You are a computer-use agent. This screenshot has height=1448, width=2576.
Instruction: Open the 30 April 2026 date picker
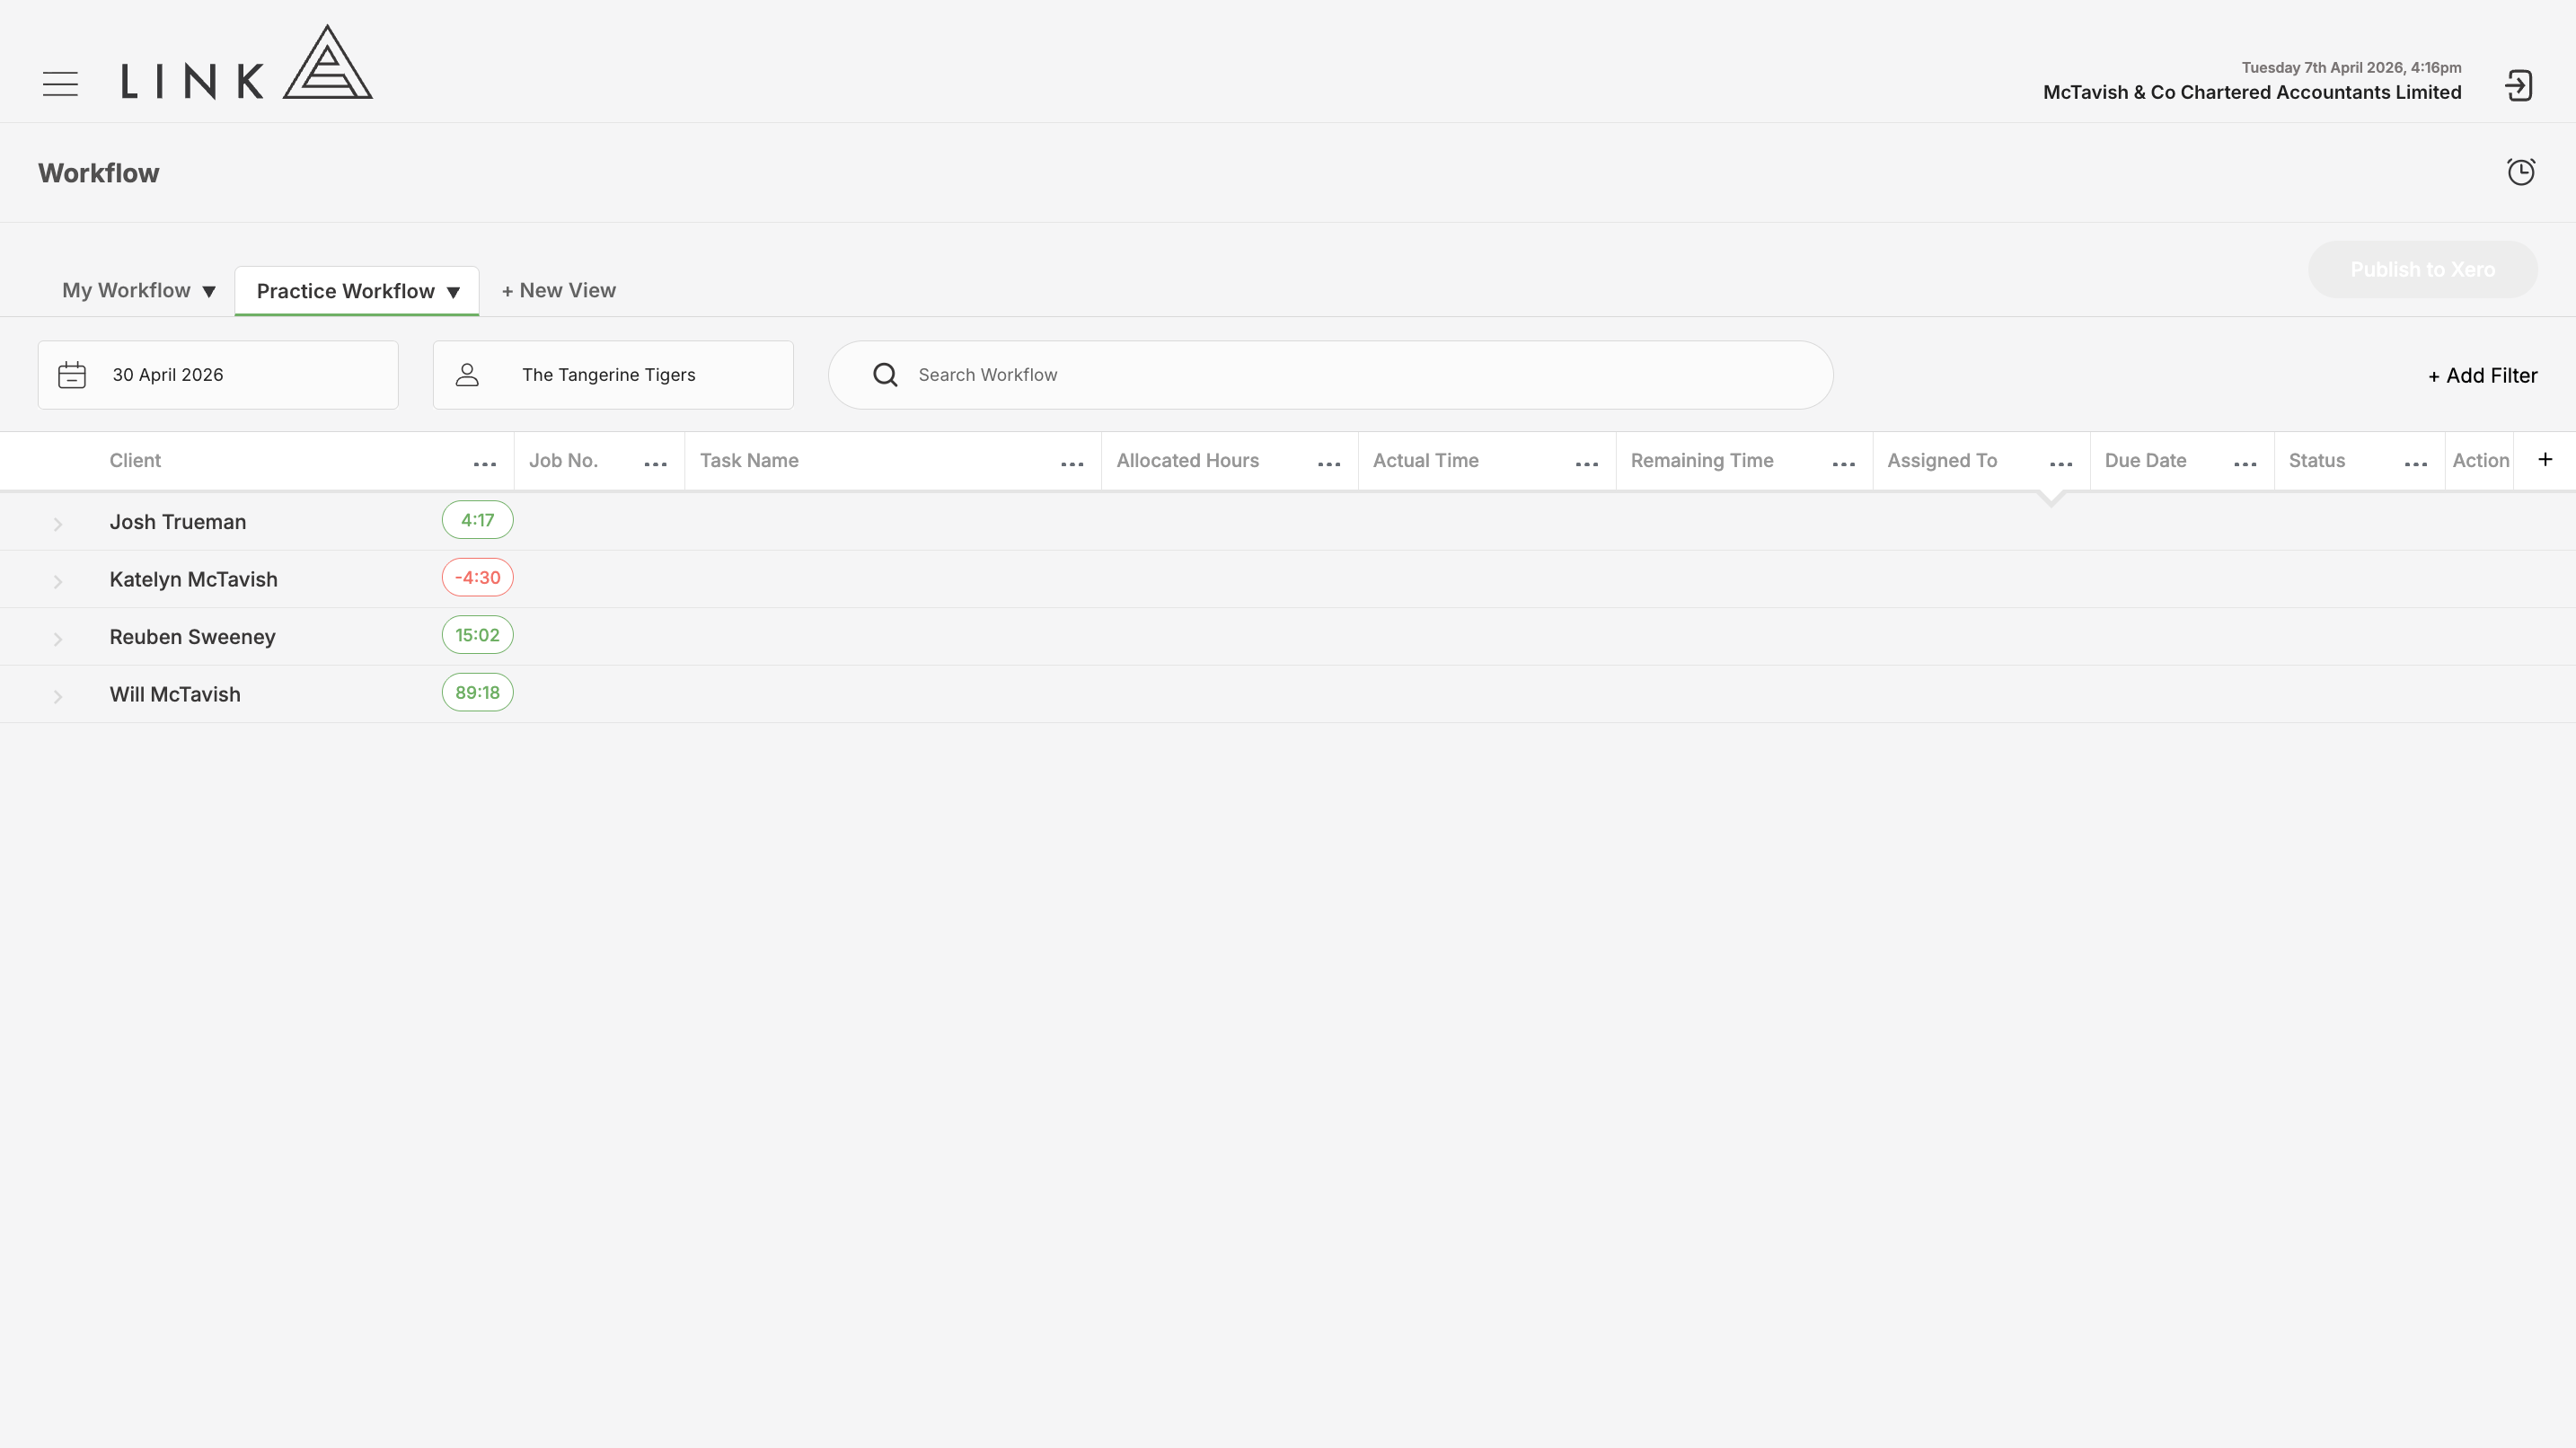[x=218, y=375]
